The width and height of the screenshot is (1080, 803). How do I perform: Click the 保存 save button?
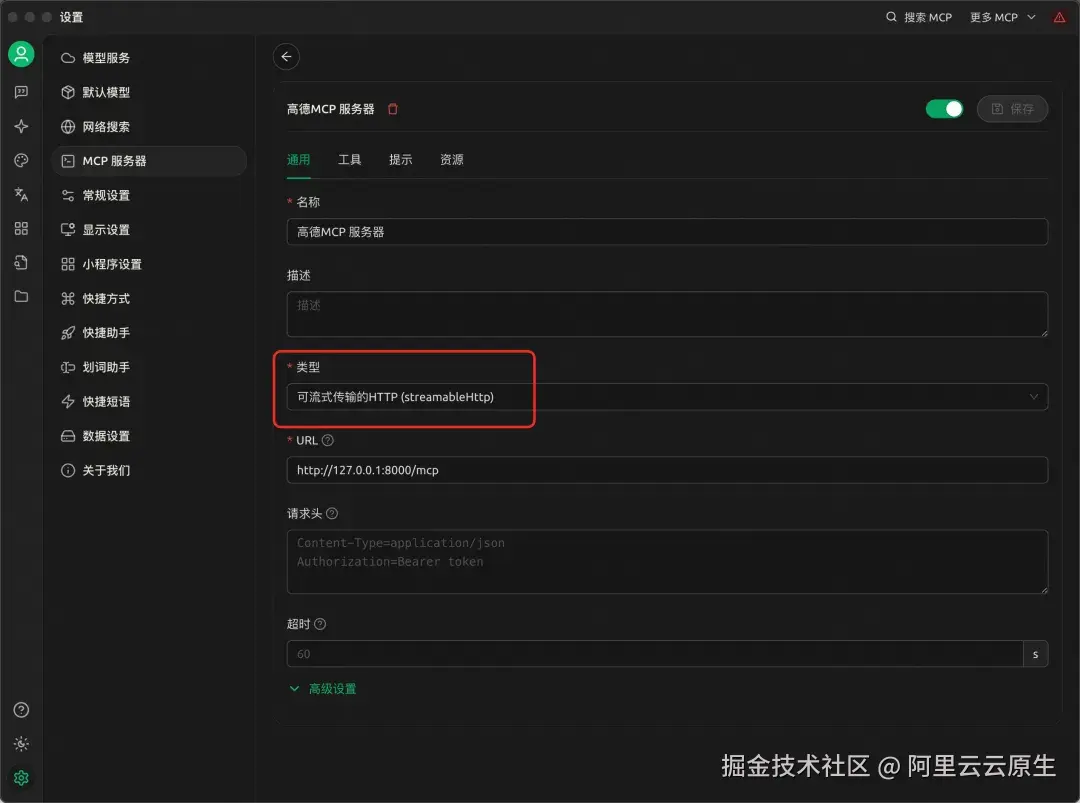tap(1012, 109)
